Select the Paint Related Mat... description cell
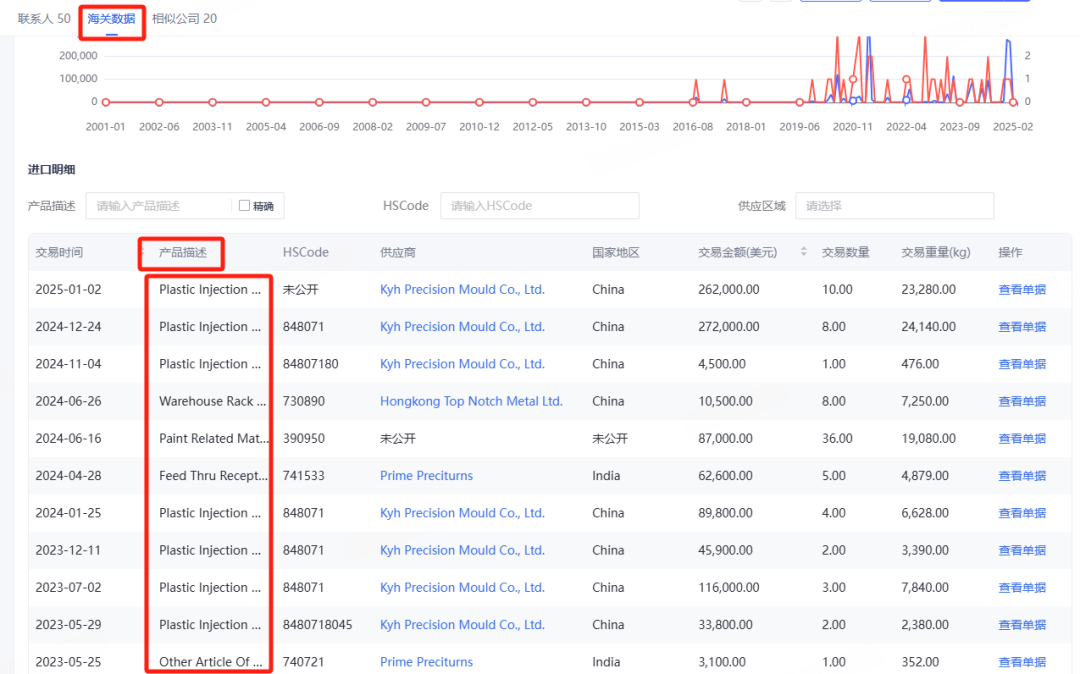Viewport: 1080px width, 674px height. click(x=214, y=438)
